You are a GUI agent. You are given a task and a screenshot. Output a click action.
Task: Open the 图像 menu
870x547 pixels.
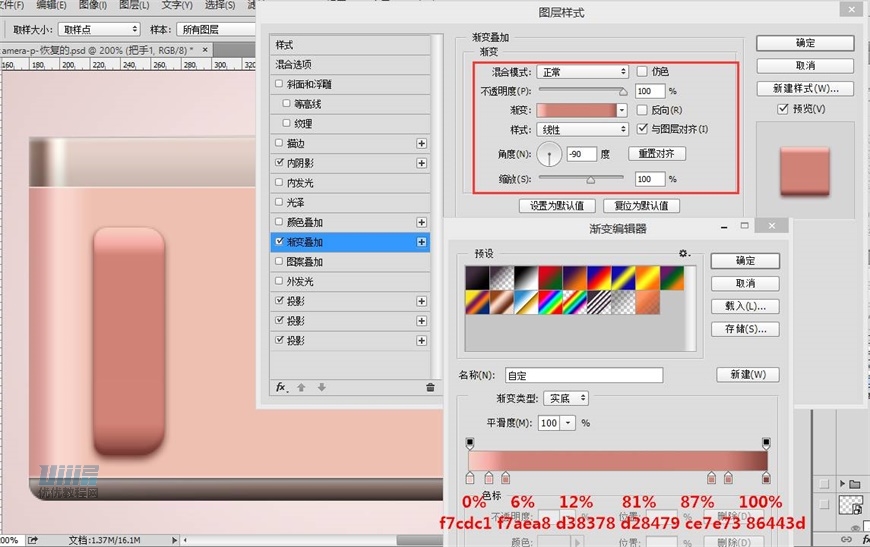pos(93,5)
